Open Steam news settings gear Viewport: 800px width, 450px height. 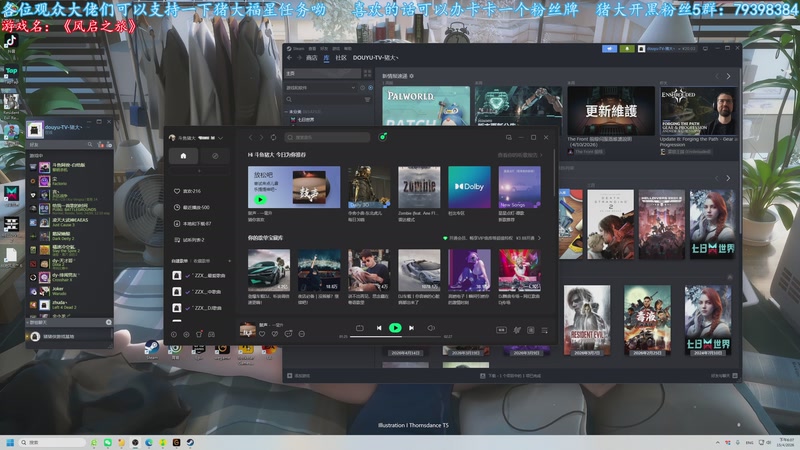(412, 76)
